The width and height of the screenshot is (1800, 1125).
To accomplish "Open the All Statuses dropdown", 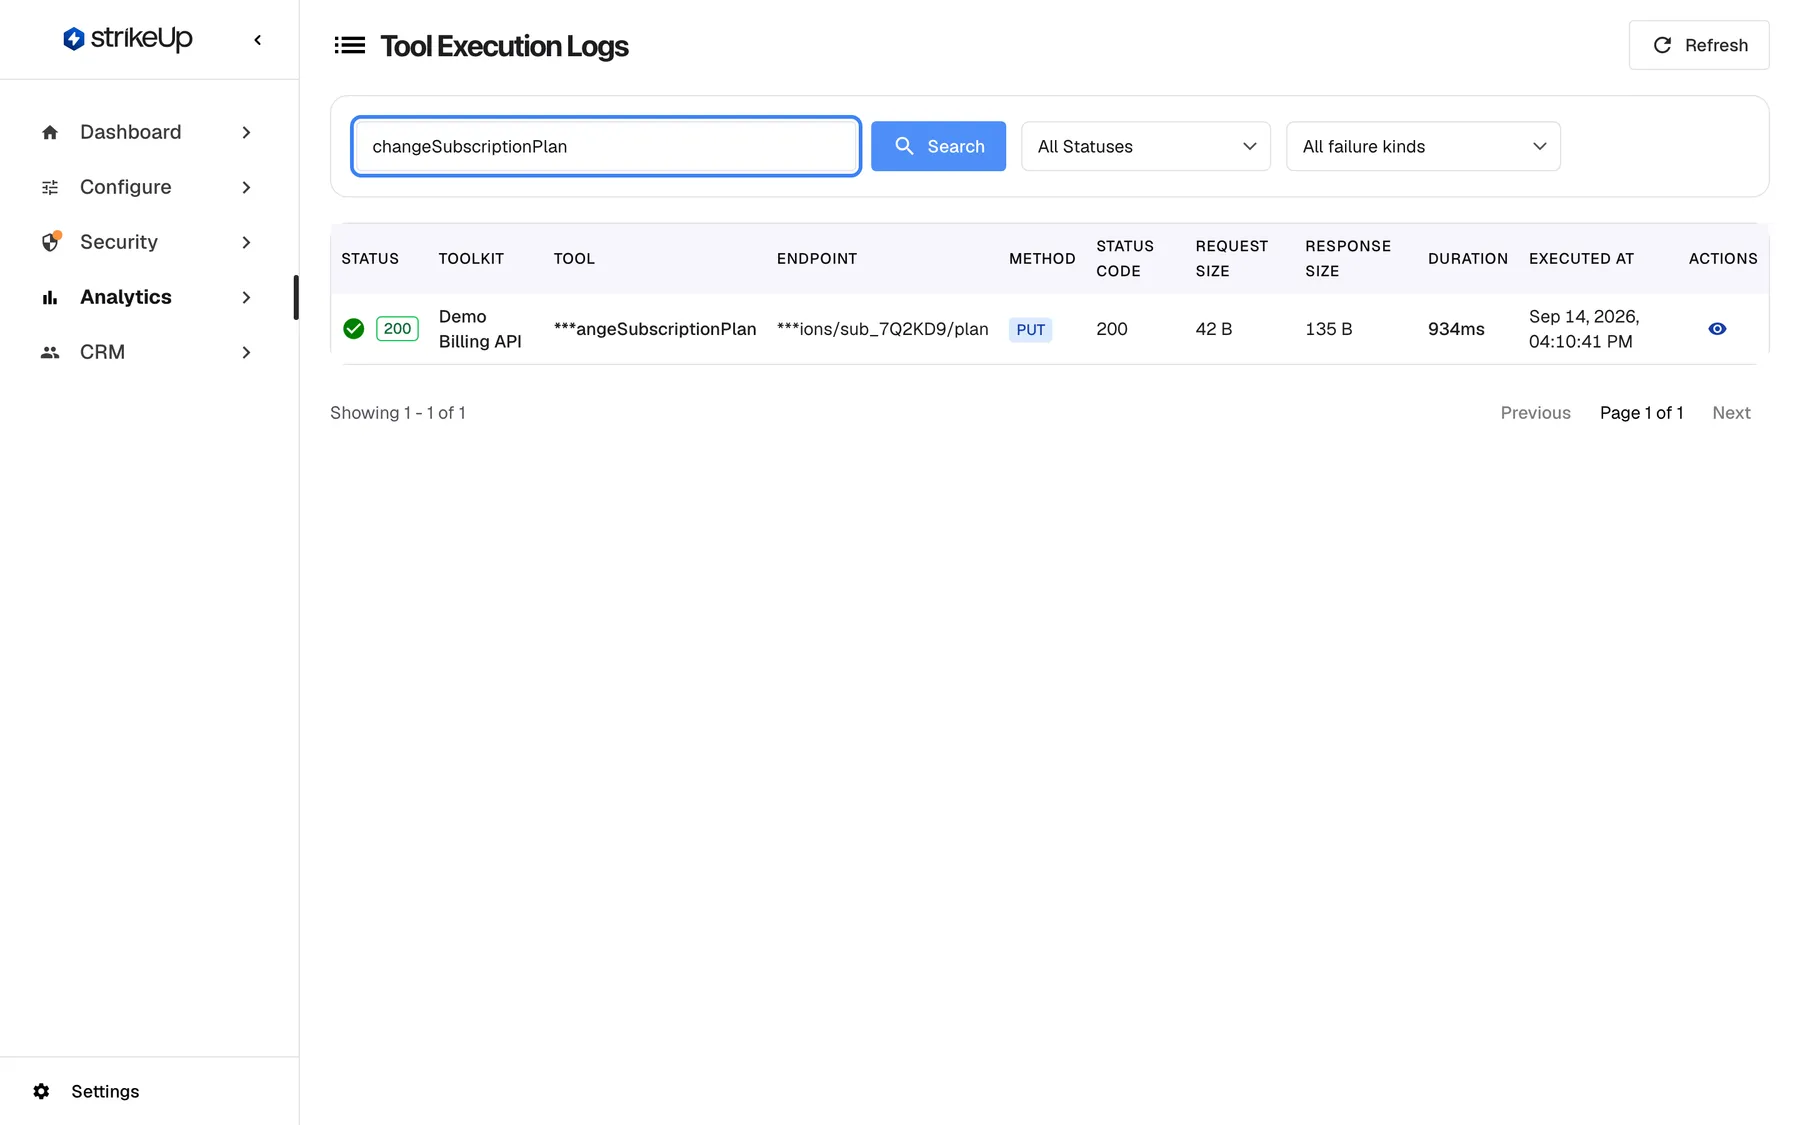I will pos(1145,147).
